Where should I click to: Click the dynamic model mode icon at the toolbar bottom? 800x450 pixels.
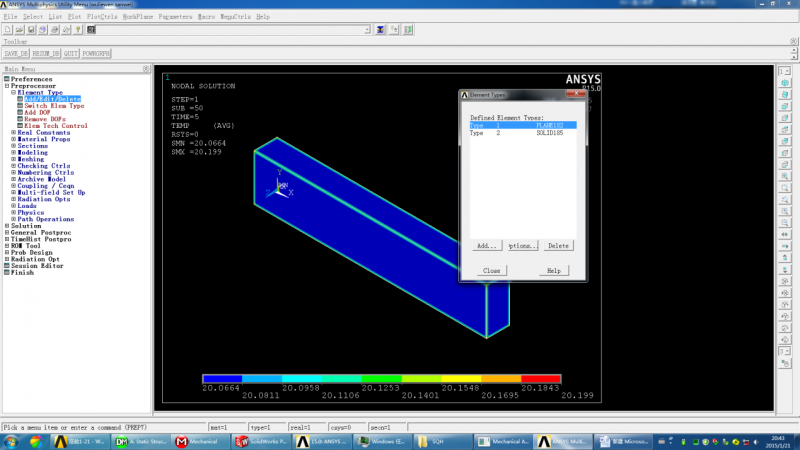coord(785,363)
